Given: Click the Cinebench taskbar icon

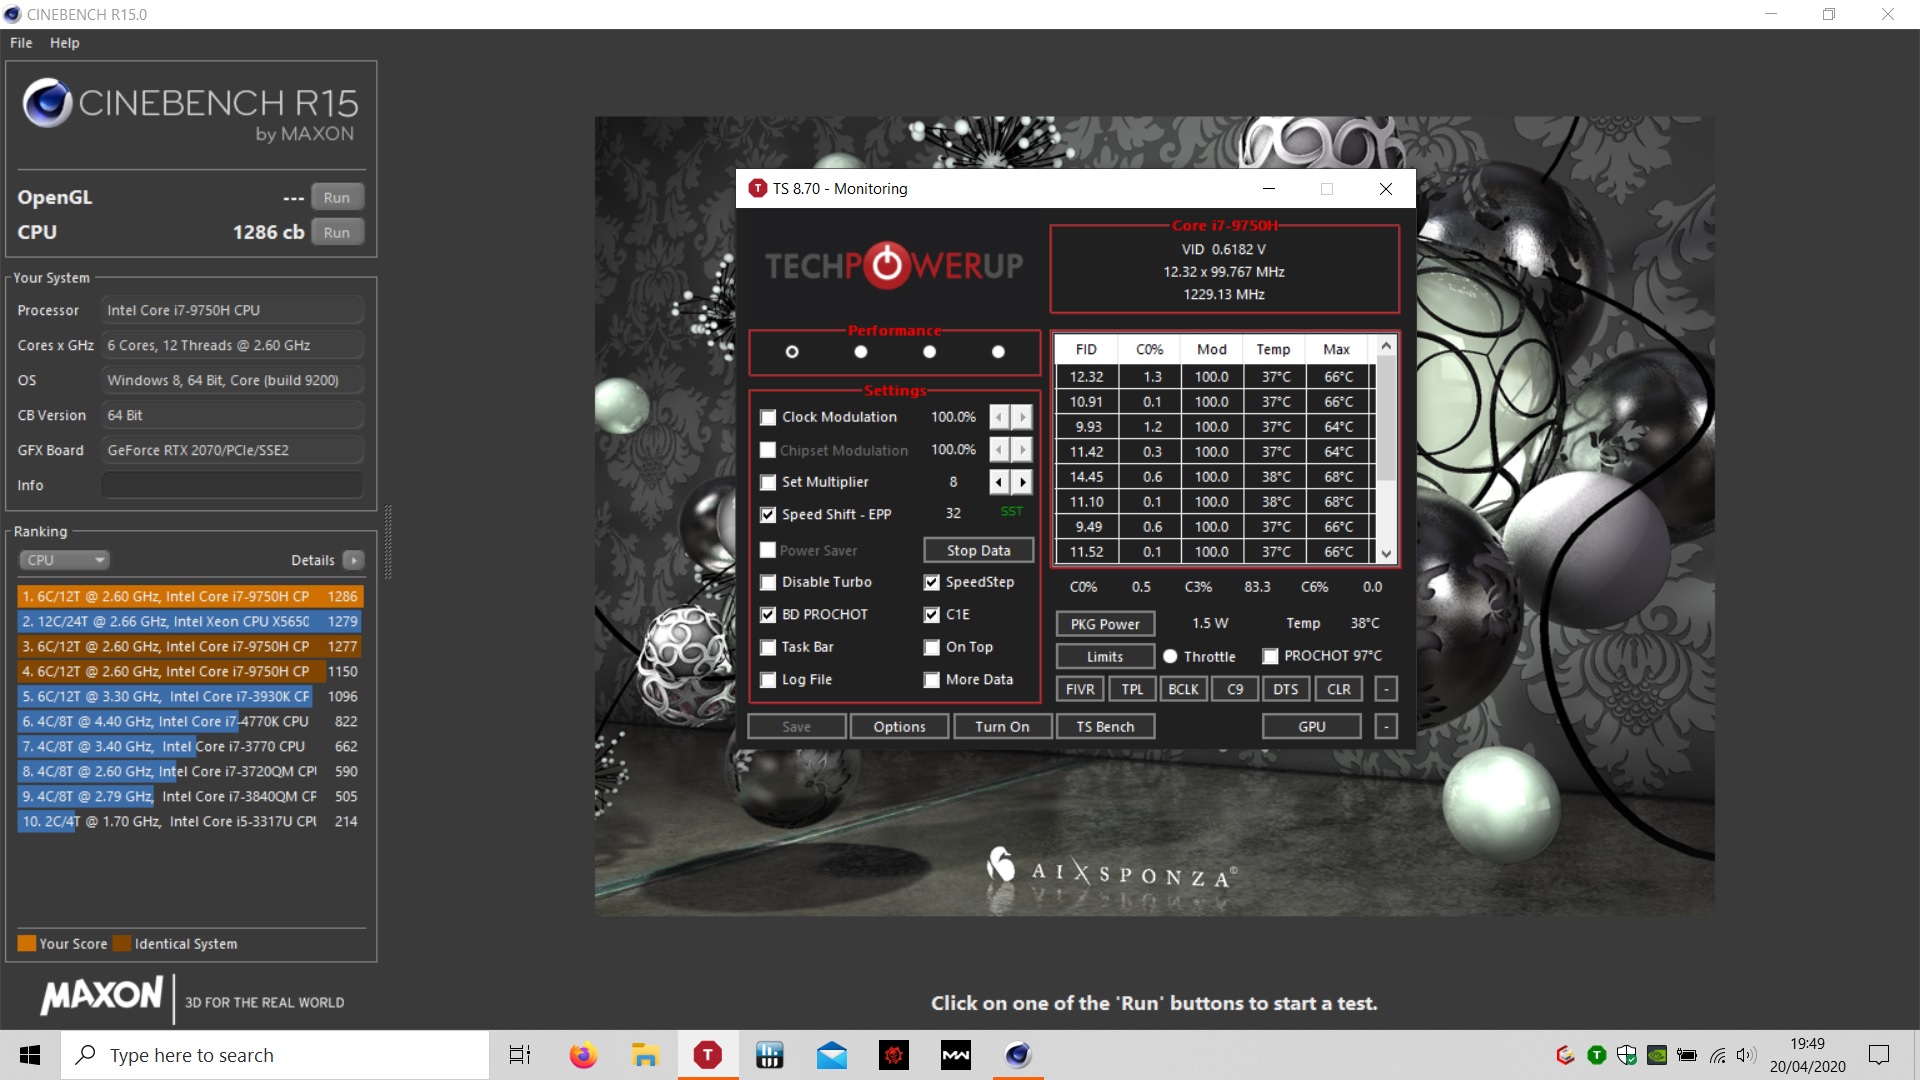Looking at the screenshot, I should (x=1018, y=1055).
